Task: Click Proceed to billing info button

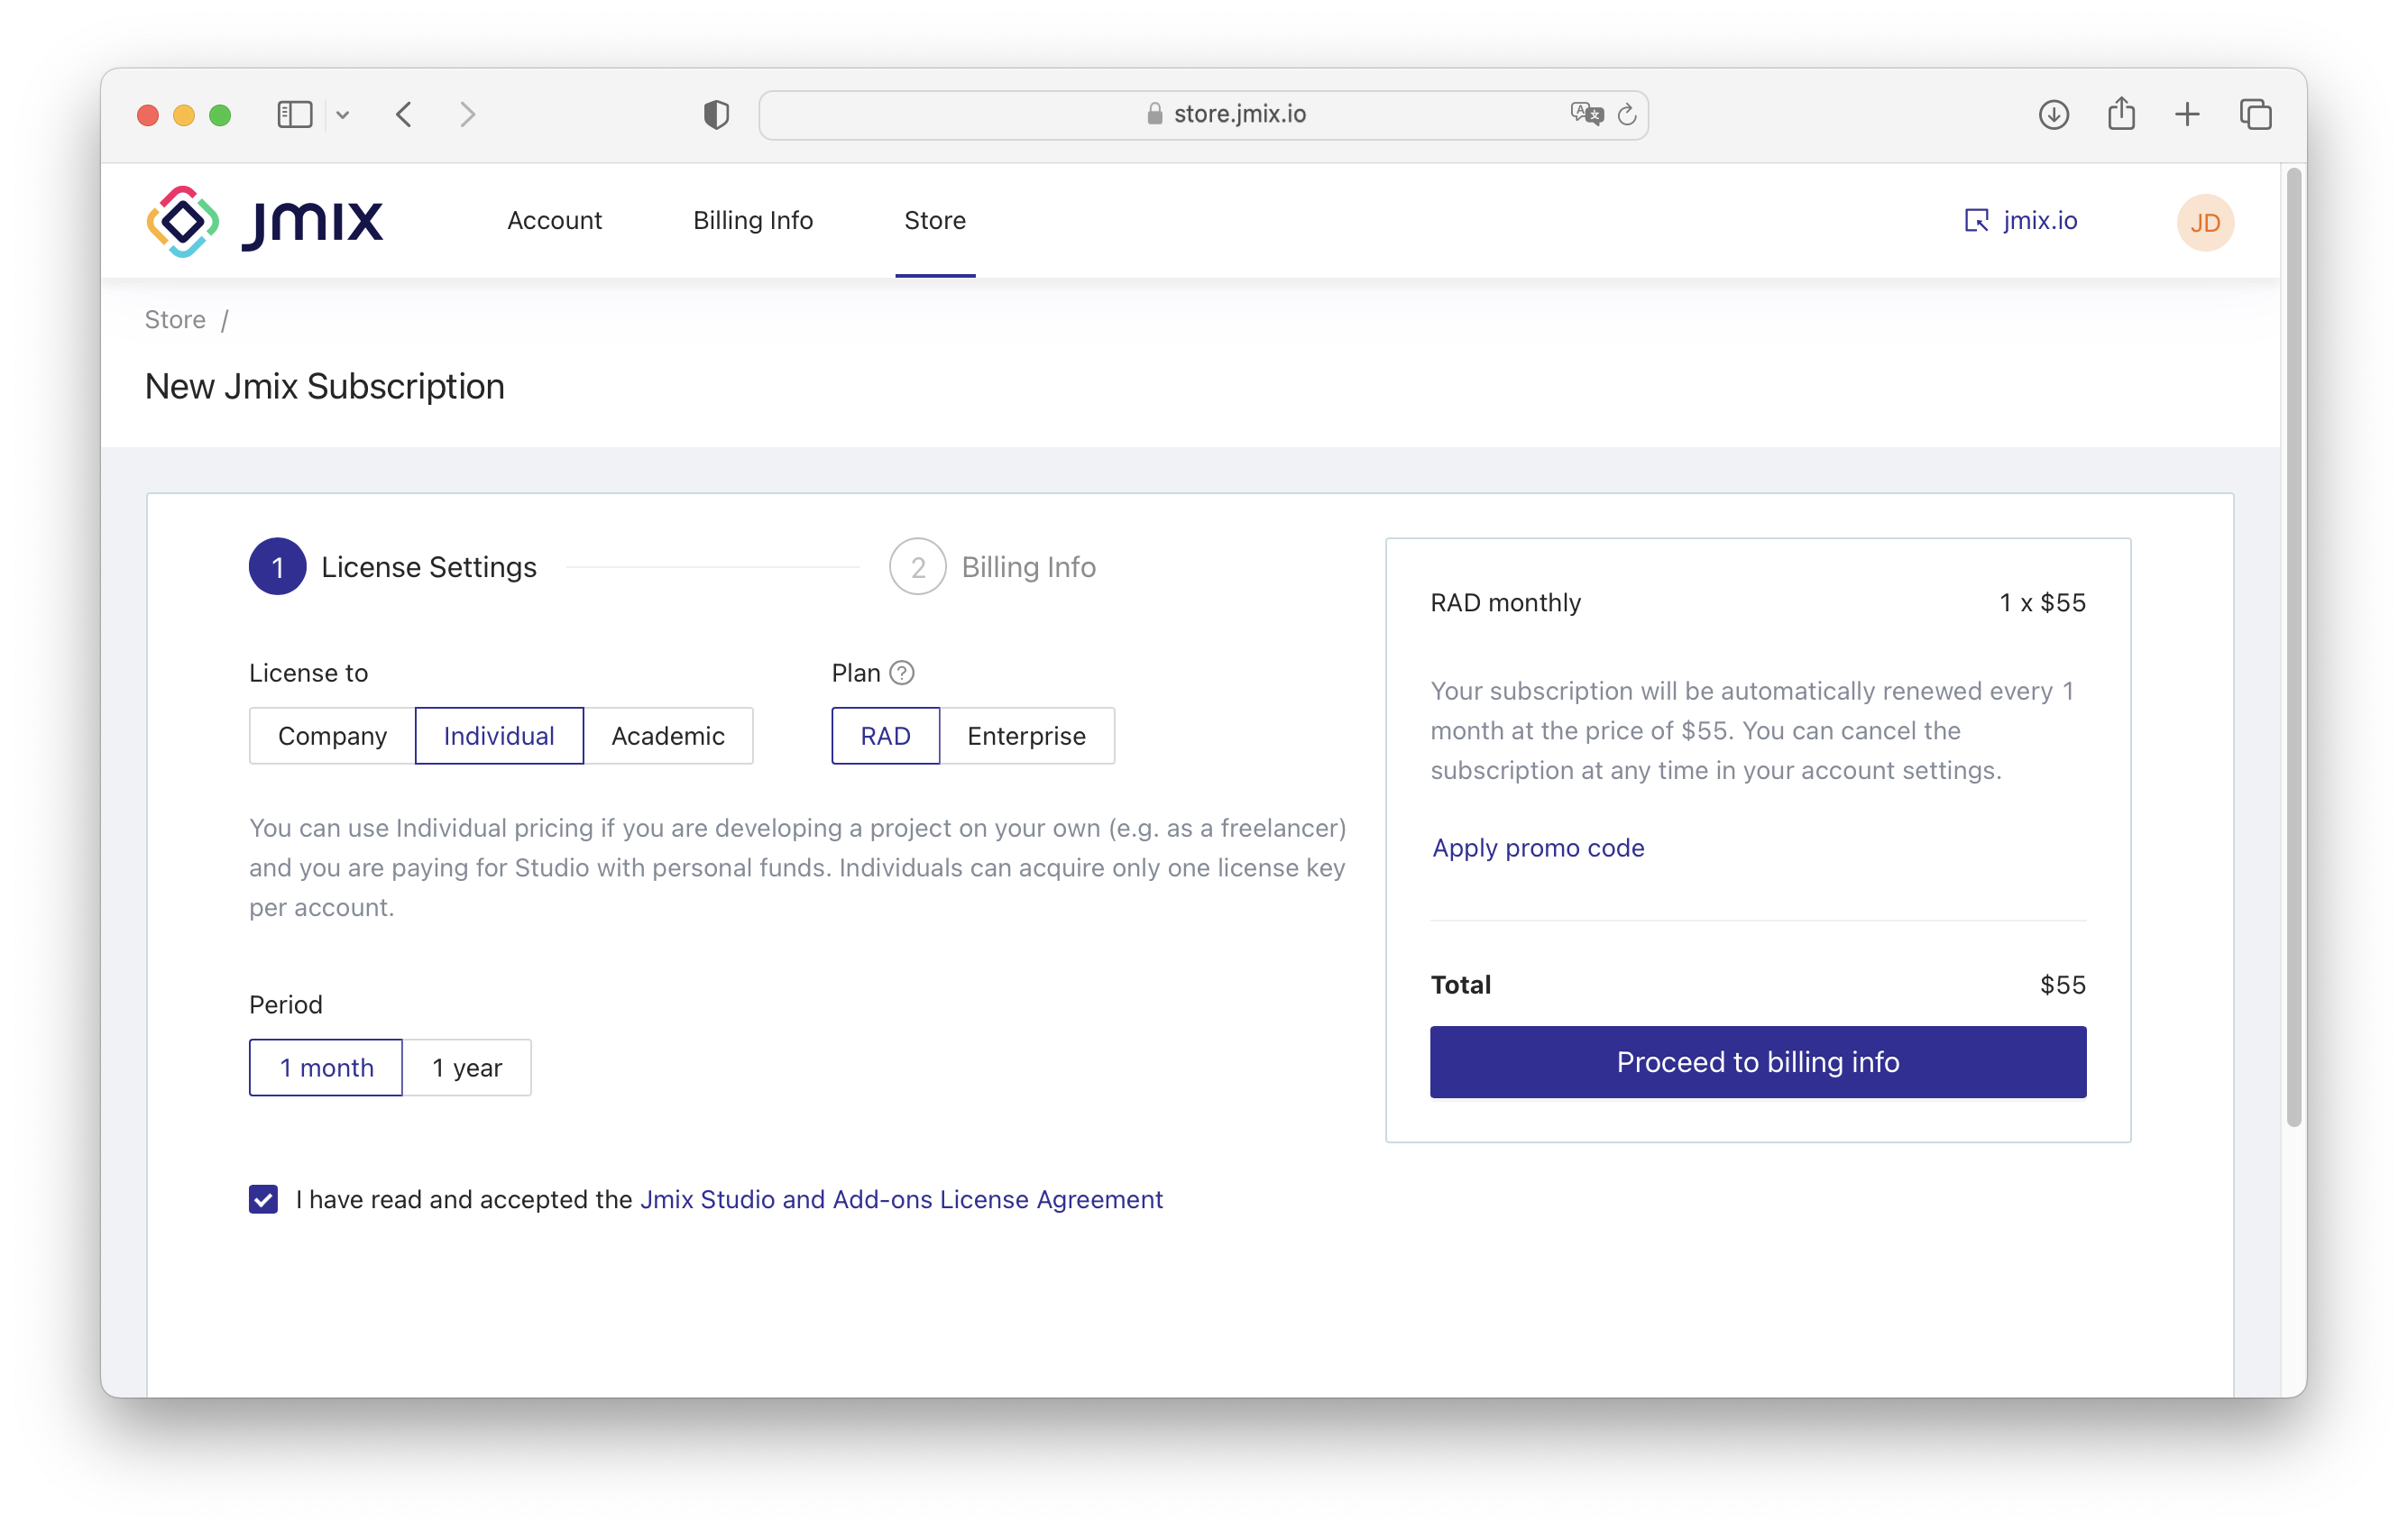Action: tap(1757, 1061)
